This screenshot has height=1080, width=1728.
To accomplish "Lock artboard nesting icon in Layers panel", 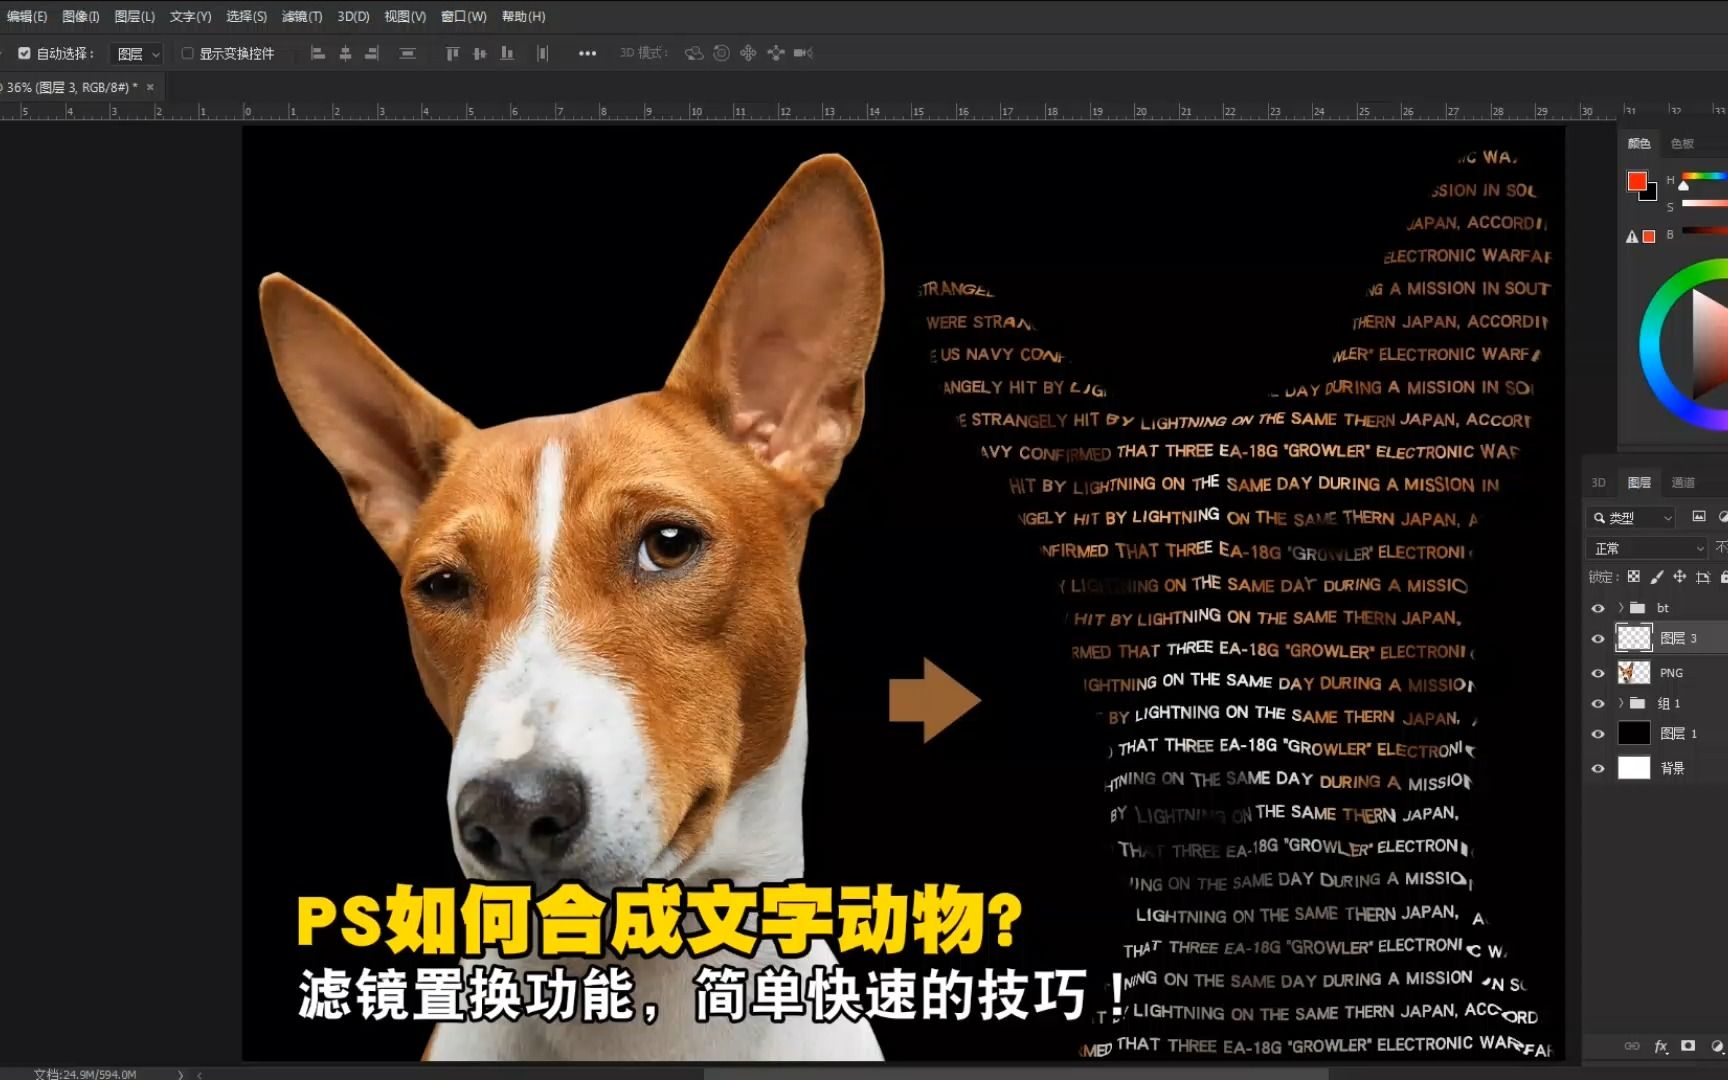I will click(x=1703, y=576).
